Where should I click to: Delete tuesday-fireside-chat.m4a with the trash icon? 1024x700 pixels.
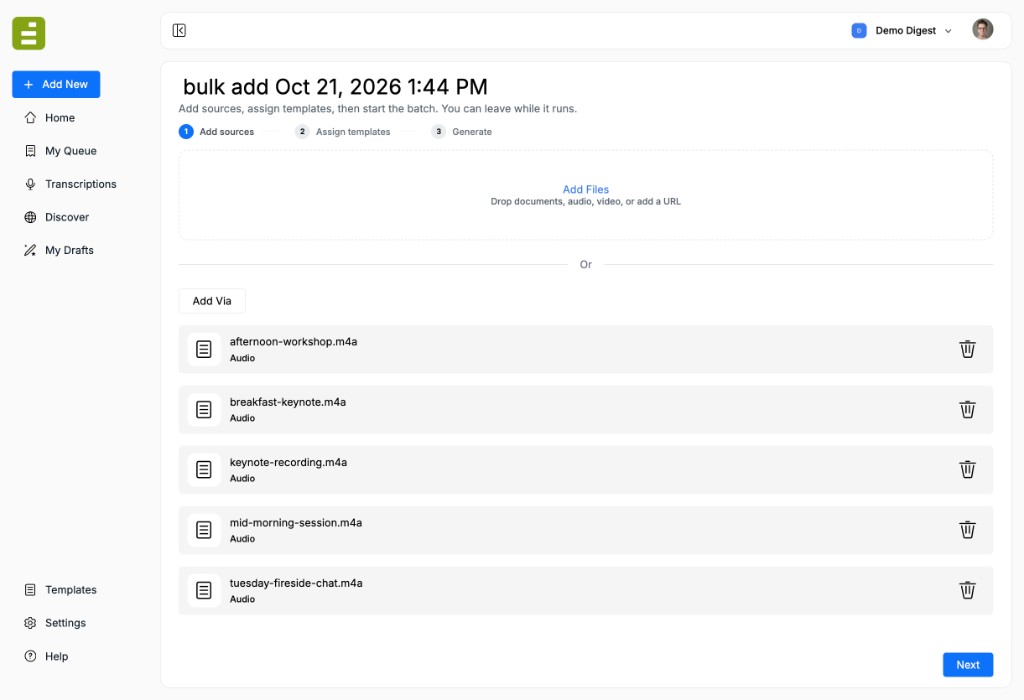coord(967,590)
